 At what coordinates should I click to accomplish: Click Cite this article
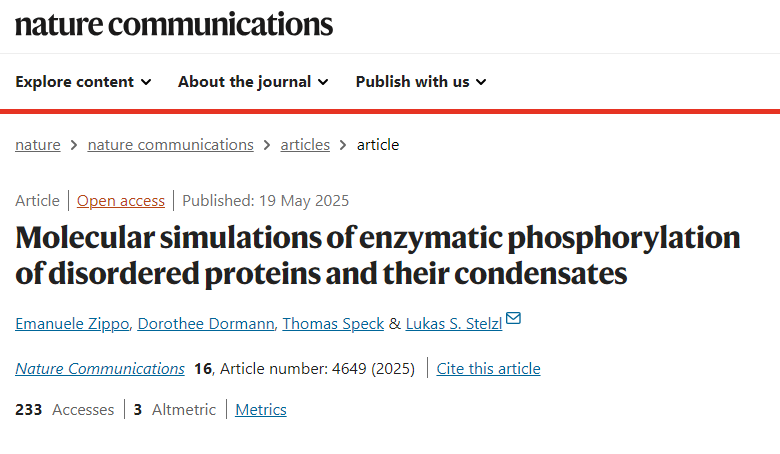[x=488, y=368]
